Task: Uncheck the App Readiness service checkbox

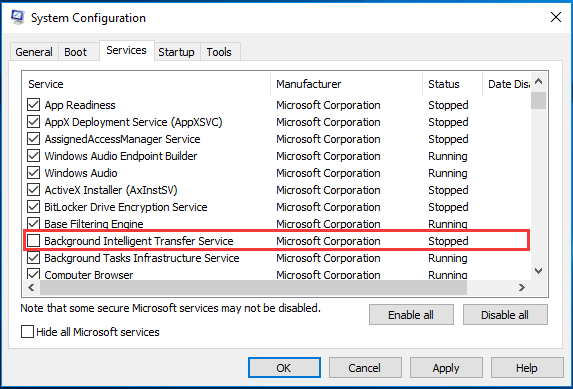Action: (x=33, y=105)
